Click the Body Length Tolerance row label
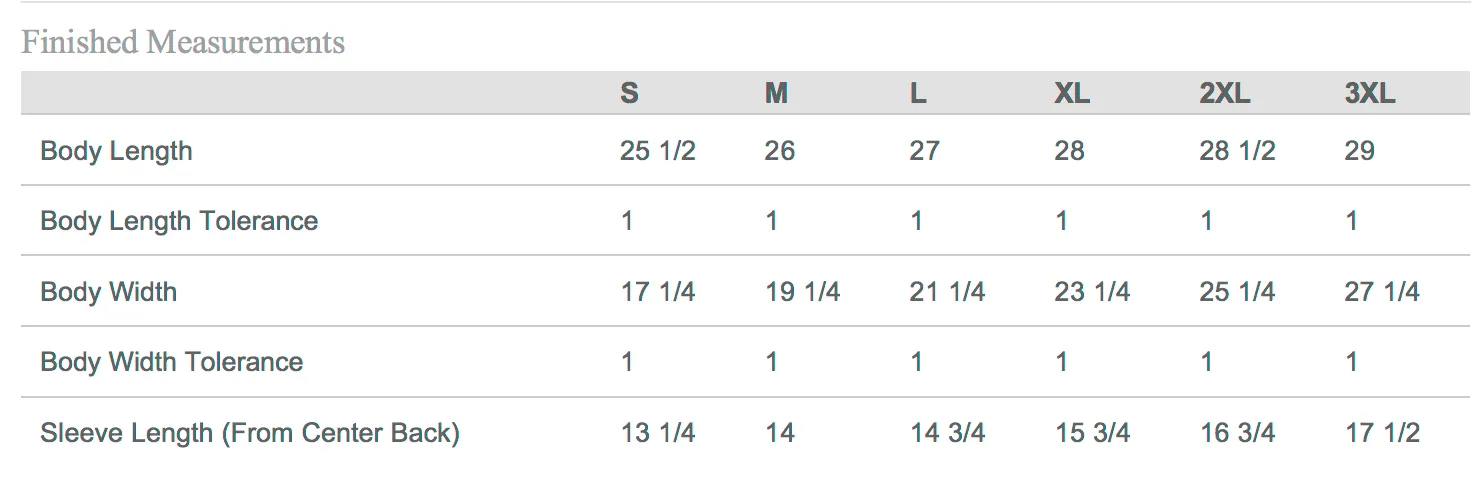Screen dimensions: 1480x480 pyautogui.click(x=179, y=221)
